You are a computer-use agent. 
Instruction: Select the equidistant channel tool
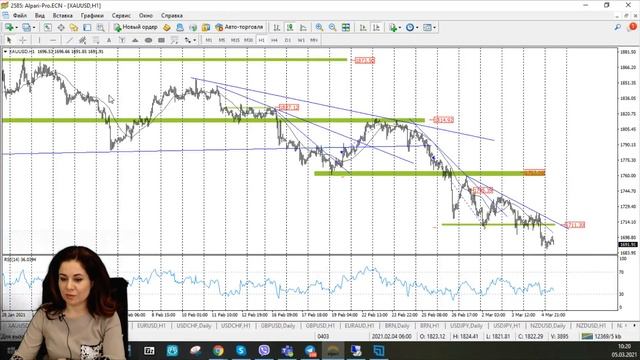pos(82,40)
